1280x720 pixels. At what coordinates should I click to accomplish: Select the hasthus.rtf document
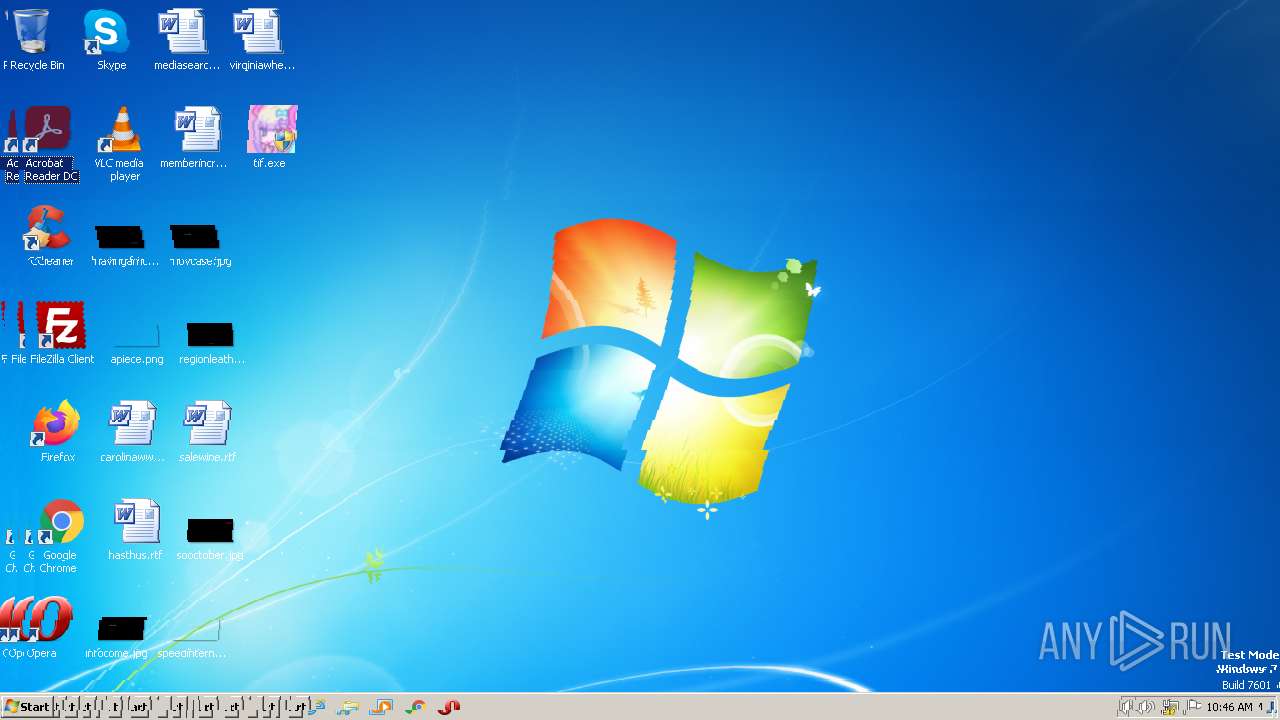[135, 529]
